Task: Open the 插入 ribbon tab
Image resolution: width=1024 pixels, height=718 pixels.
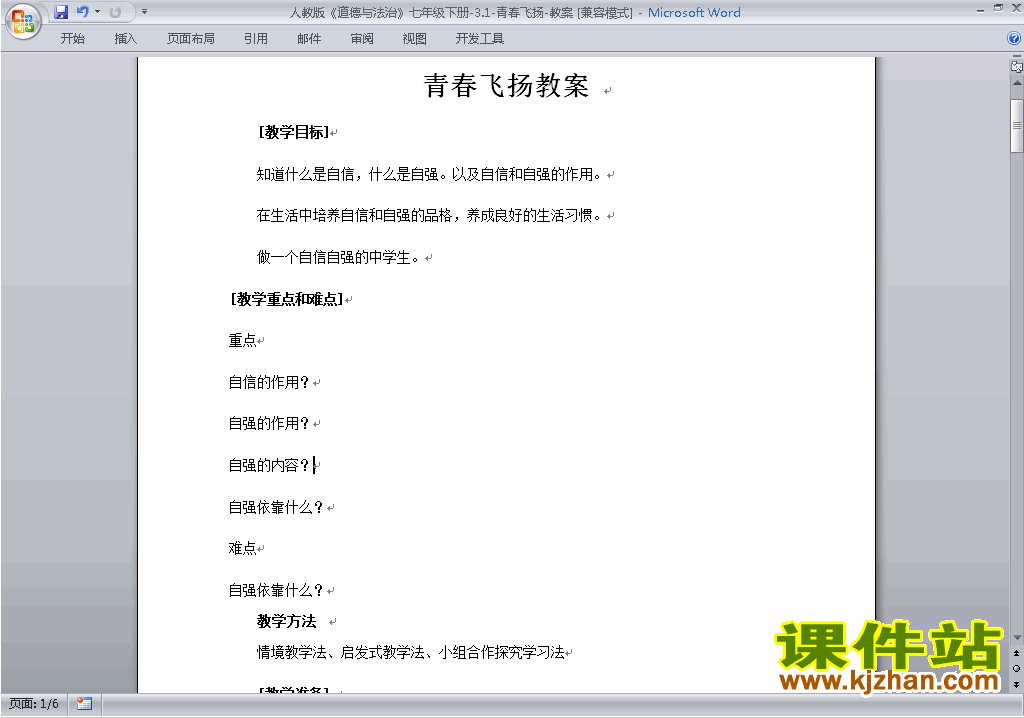Action: [125, 39]
